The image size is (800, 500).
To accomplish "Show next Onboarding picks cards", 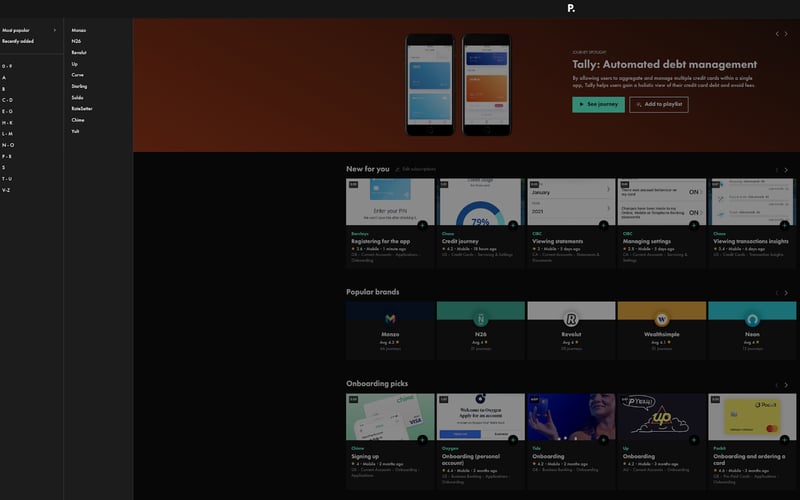I will click(x=786, y=385).
